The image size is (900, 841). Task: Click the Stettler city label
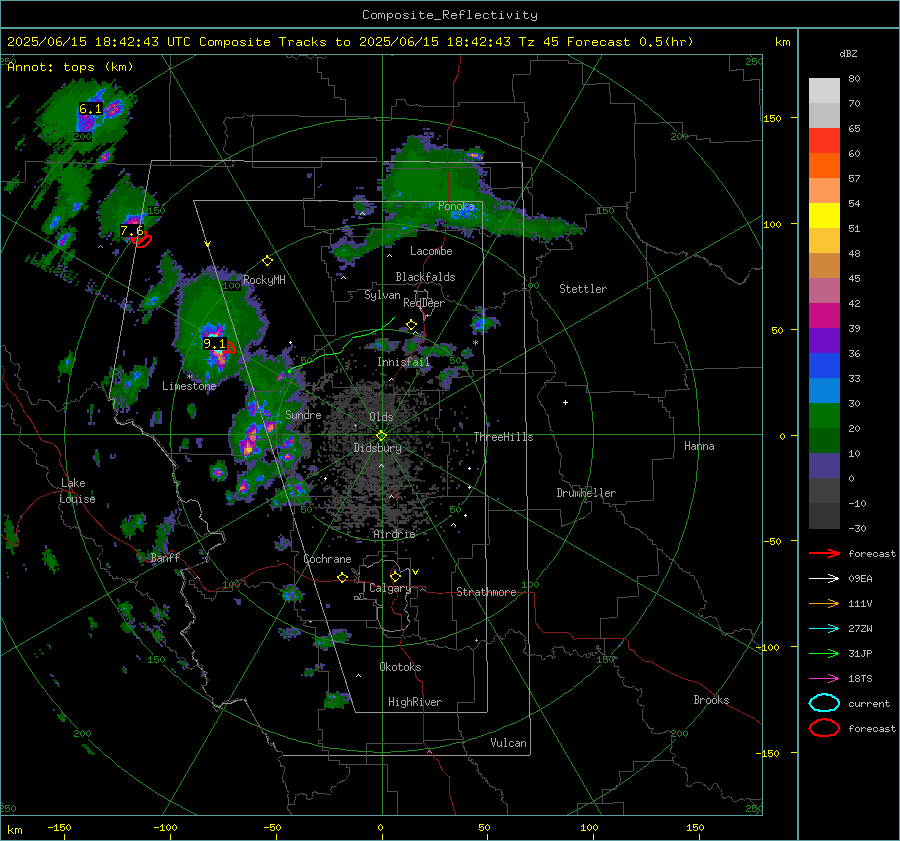[x=583, y=289]
